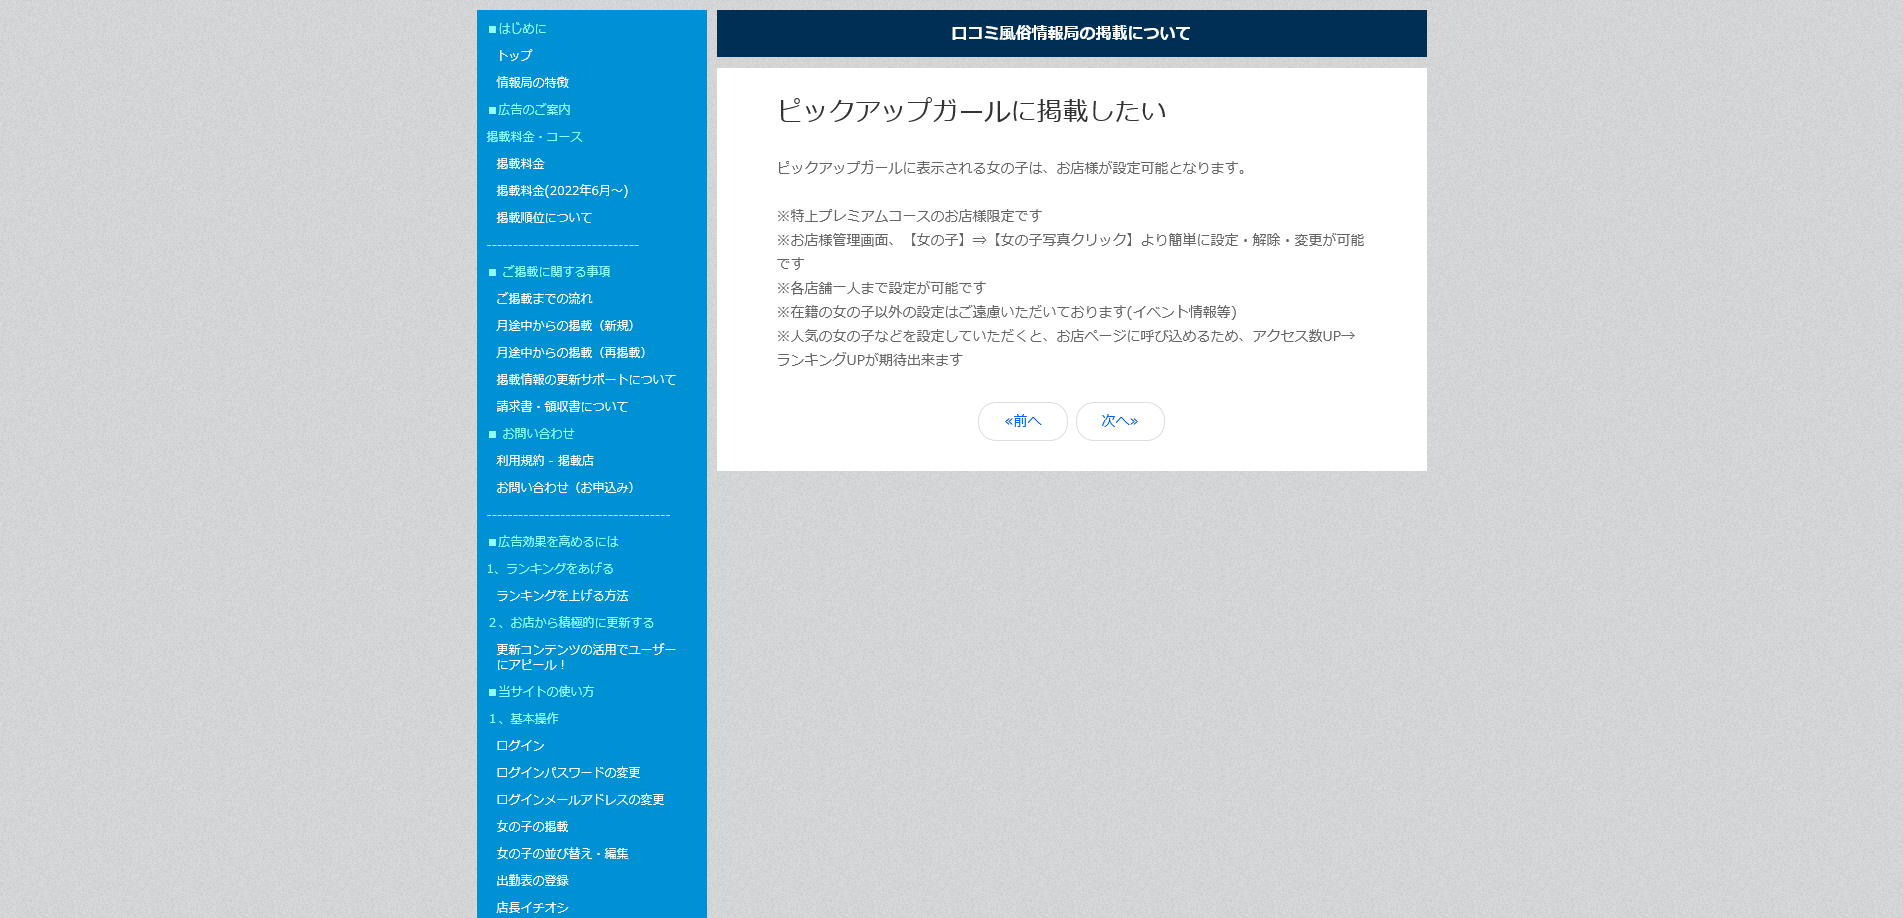Open ご掲載までの流れ link
The image size is (1903, 918).
pos(544,299)
